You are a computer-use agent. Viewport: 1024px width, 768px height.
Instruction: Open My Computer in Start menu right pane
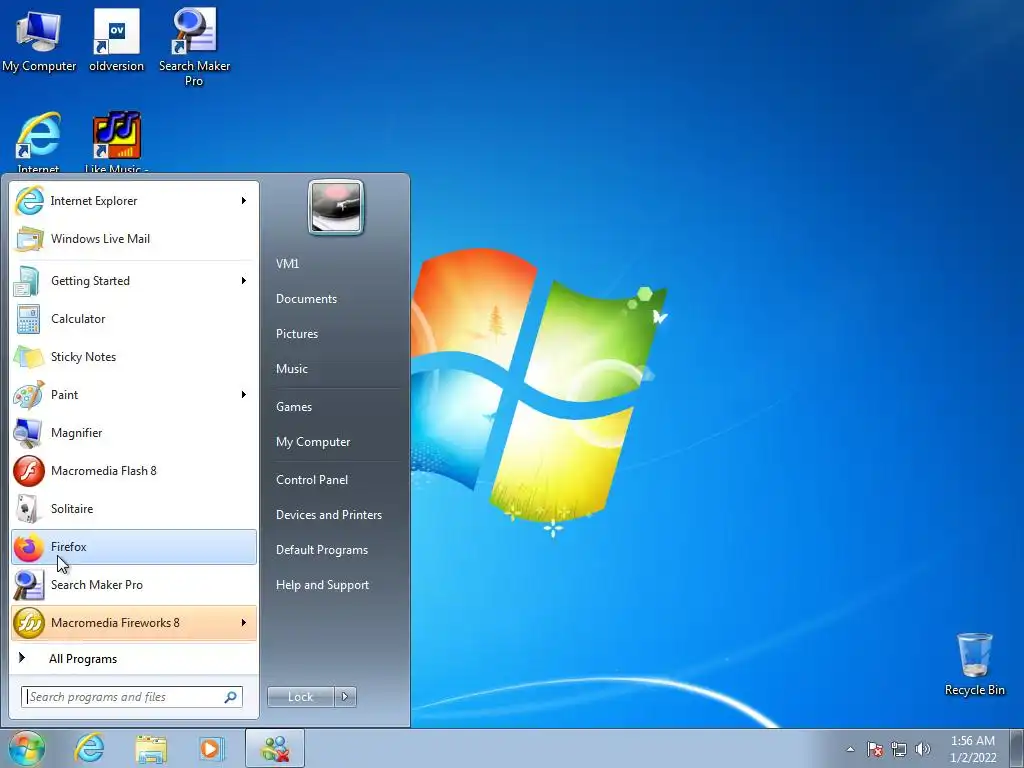[x=313, y=442]
